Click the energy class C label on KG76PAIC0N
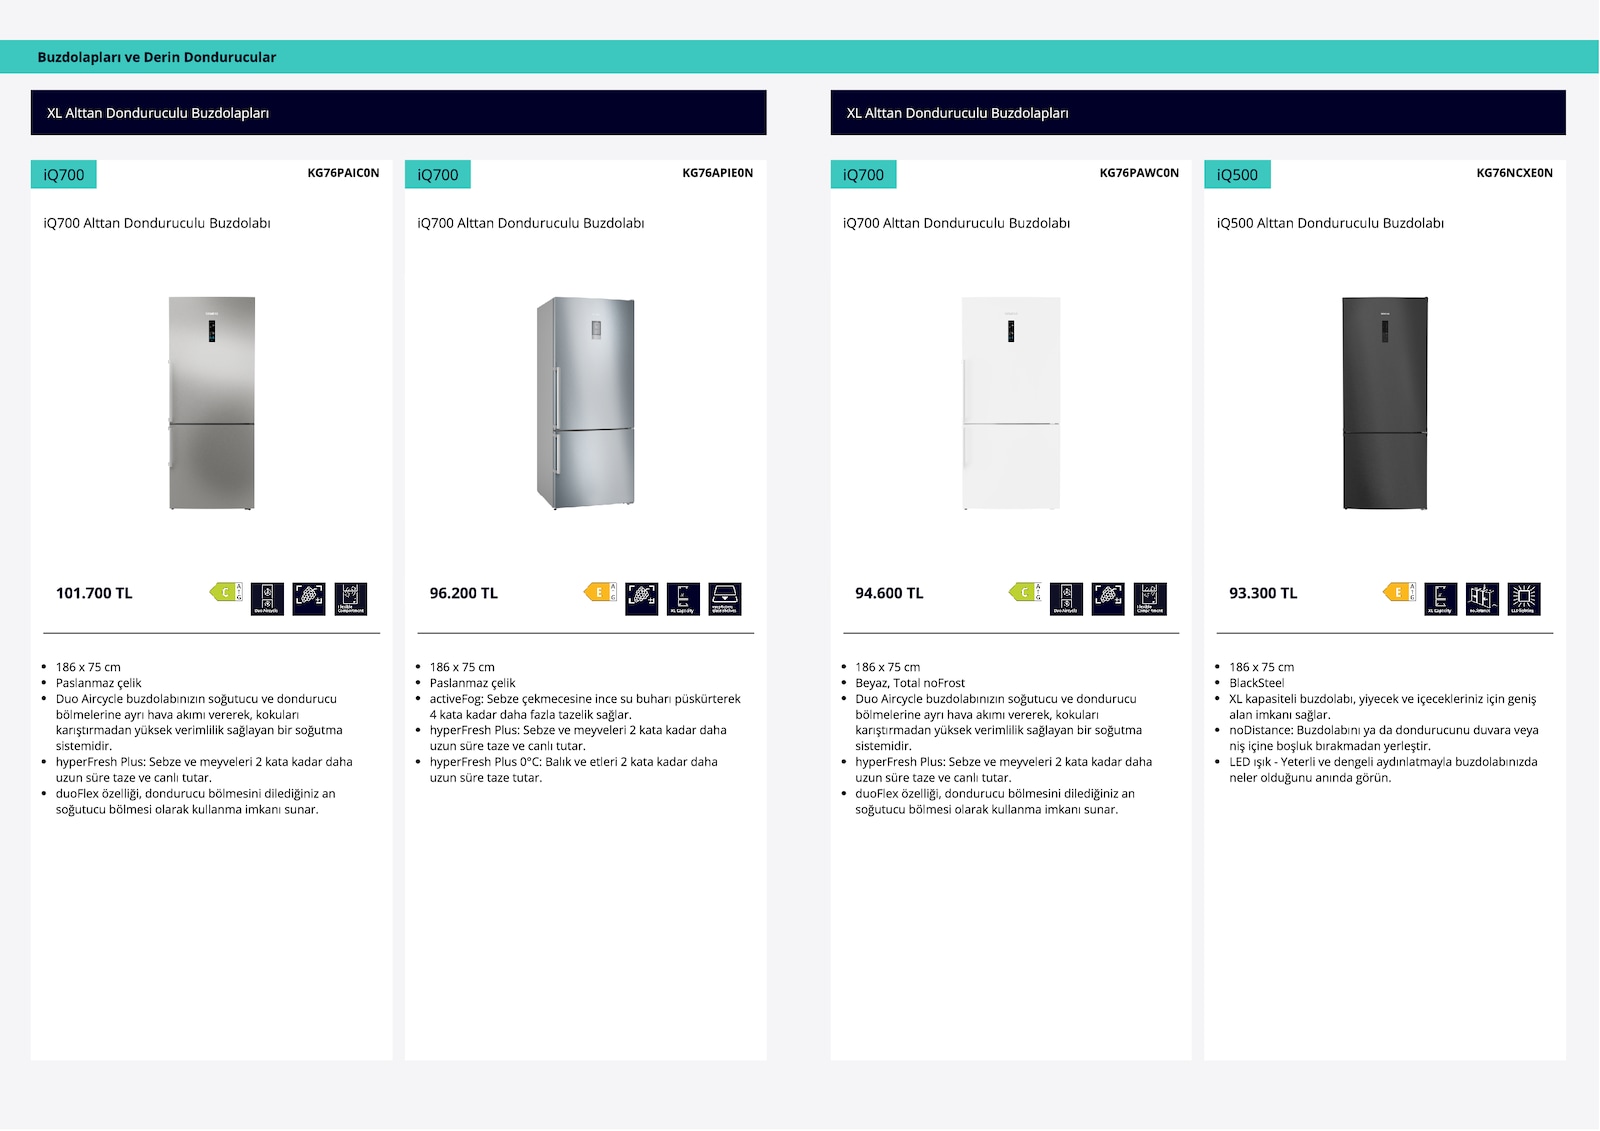 click(x=226, y=592)
